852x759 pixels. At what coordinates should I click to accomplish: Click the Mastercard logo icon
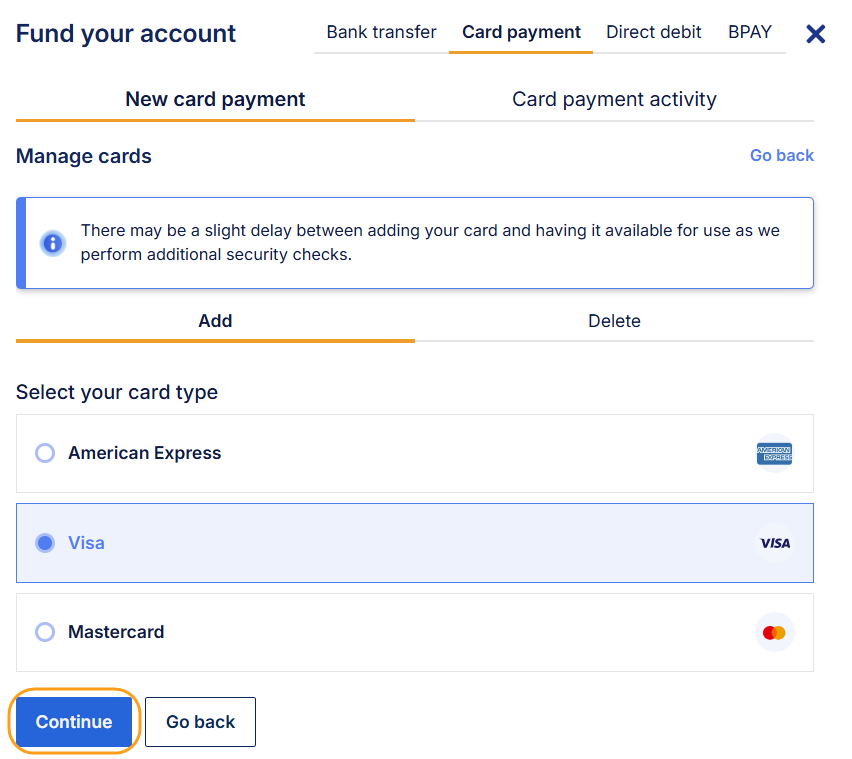774,633
